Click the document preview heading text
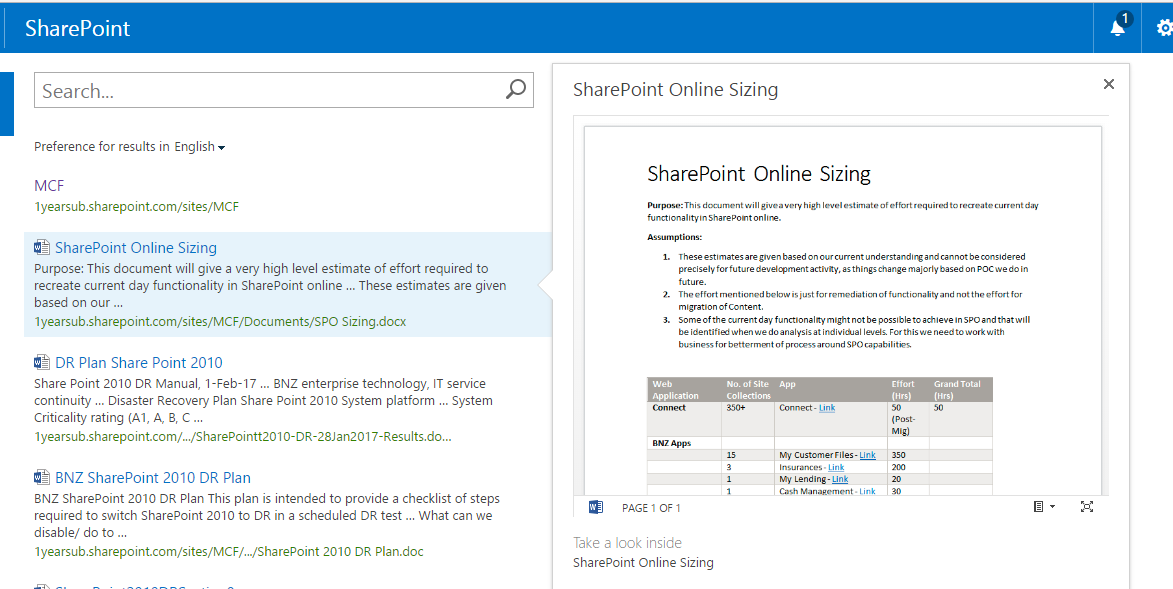Viewport: 1173px width, 589px height. tap(759, 174)
